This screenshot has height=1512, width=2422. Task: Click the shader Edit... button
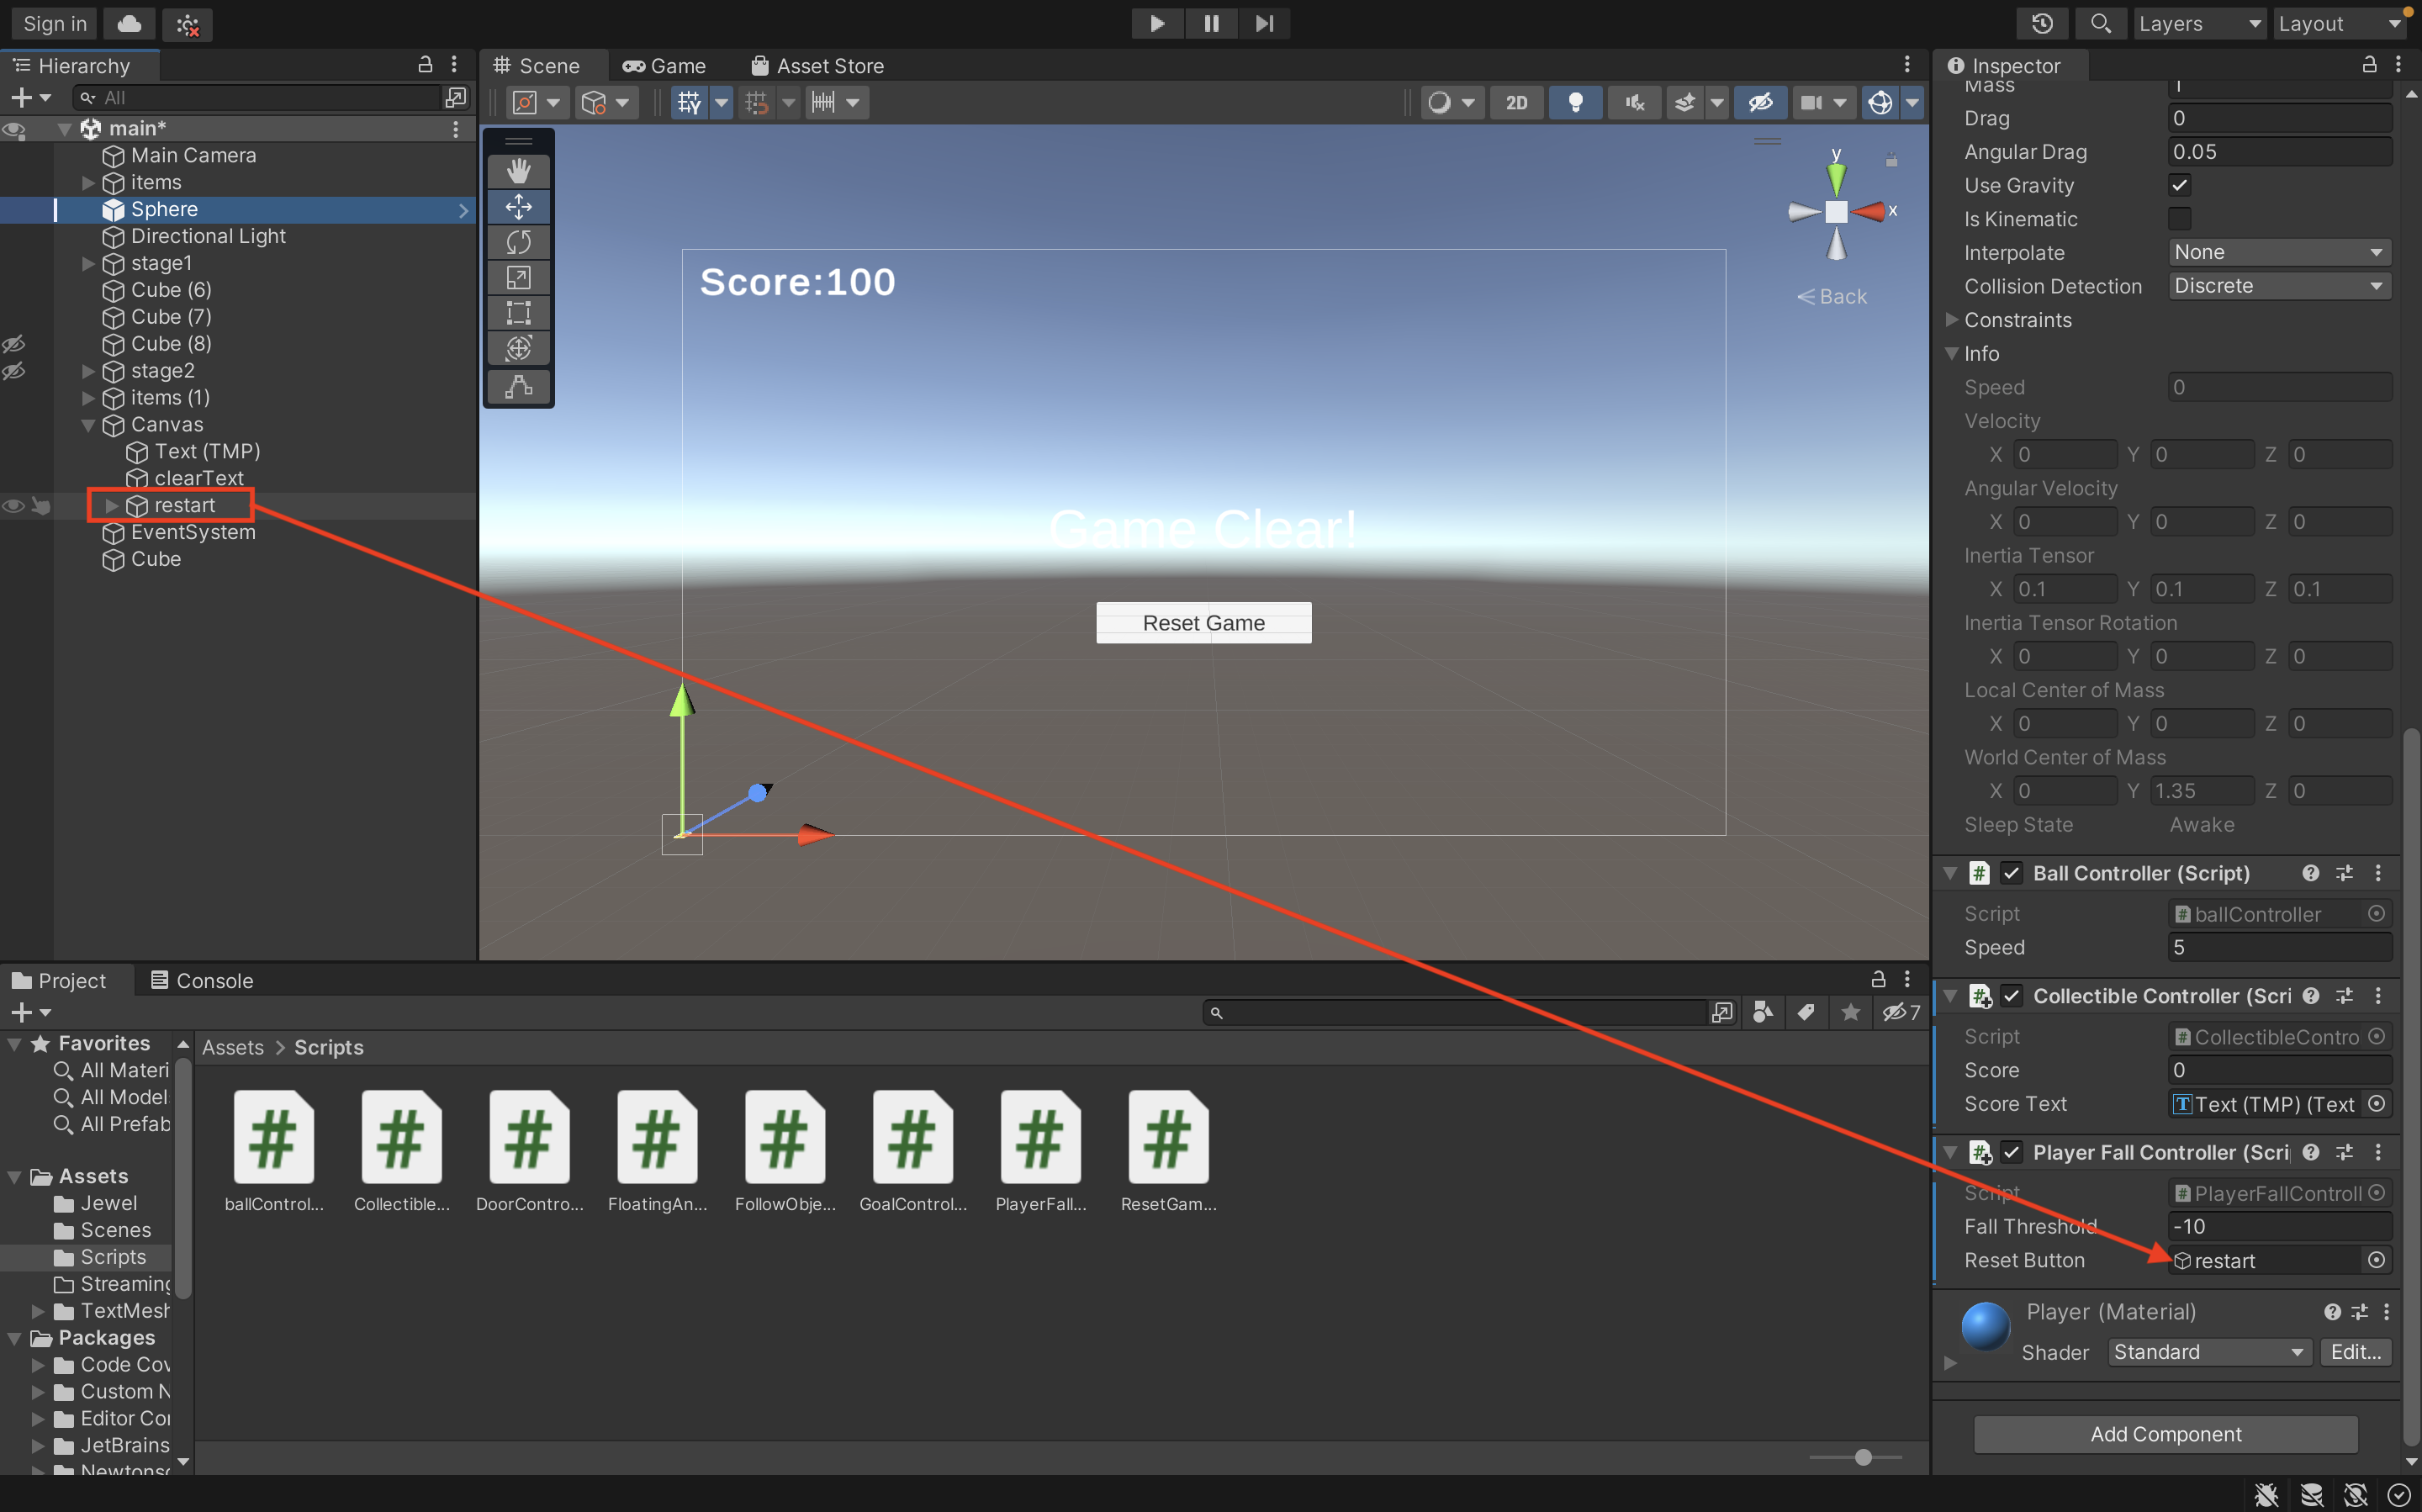coord(2355,1352)
